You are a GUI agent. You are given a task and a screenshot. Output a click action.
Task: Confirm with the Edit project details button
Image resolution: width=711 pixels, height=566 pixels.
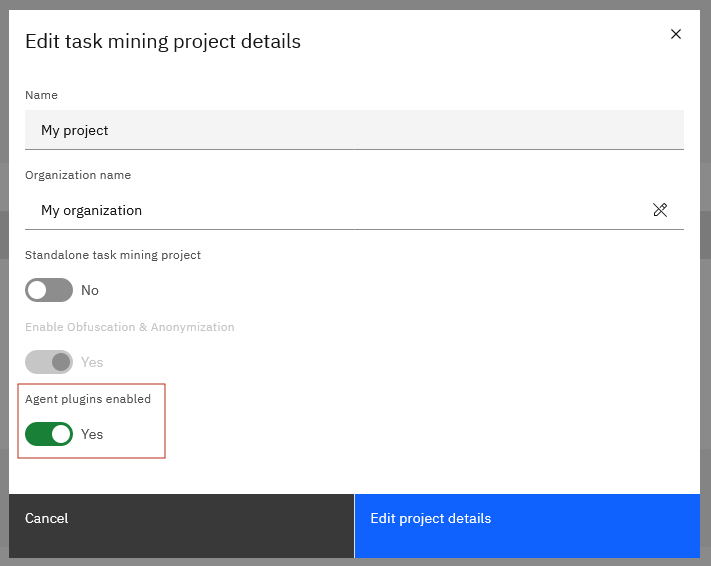pyautogui.click(x=527, y=519)
